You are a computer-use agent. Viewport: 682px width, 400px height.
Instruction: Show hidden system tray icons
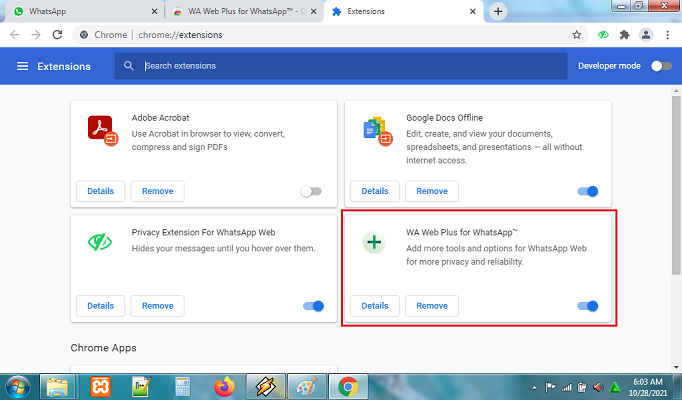(535, 387)
